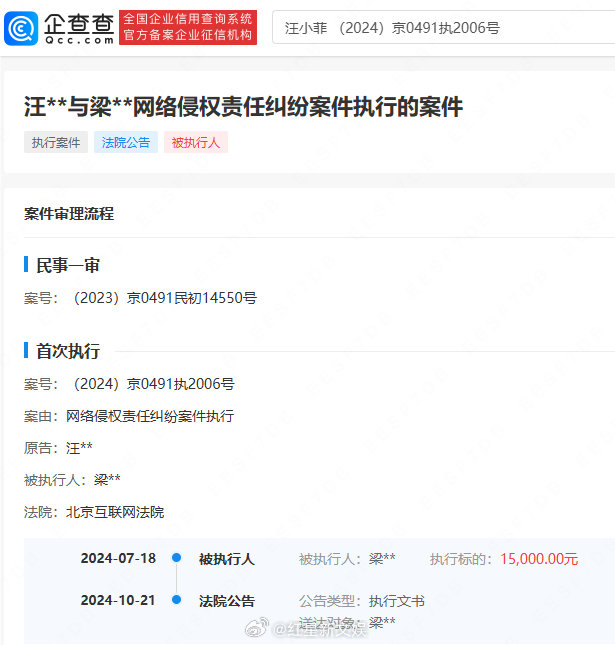Focus the search box with 汪小菲 query
The width and height of the screenshot is (615, 645).
pyautogui.click(x=443, y=28)
